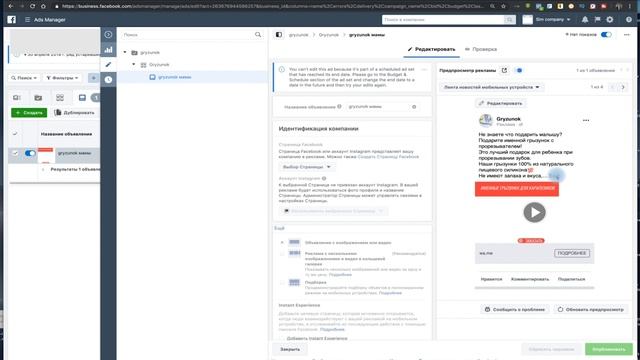Switch to the ad sets grid icon tab

(60, 98)
